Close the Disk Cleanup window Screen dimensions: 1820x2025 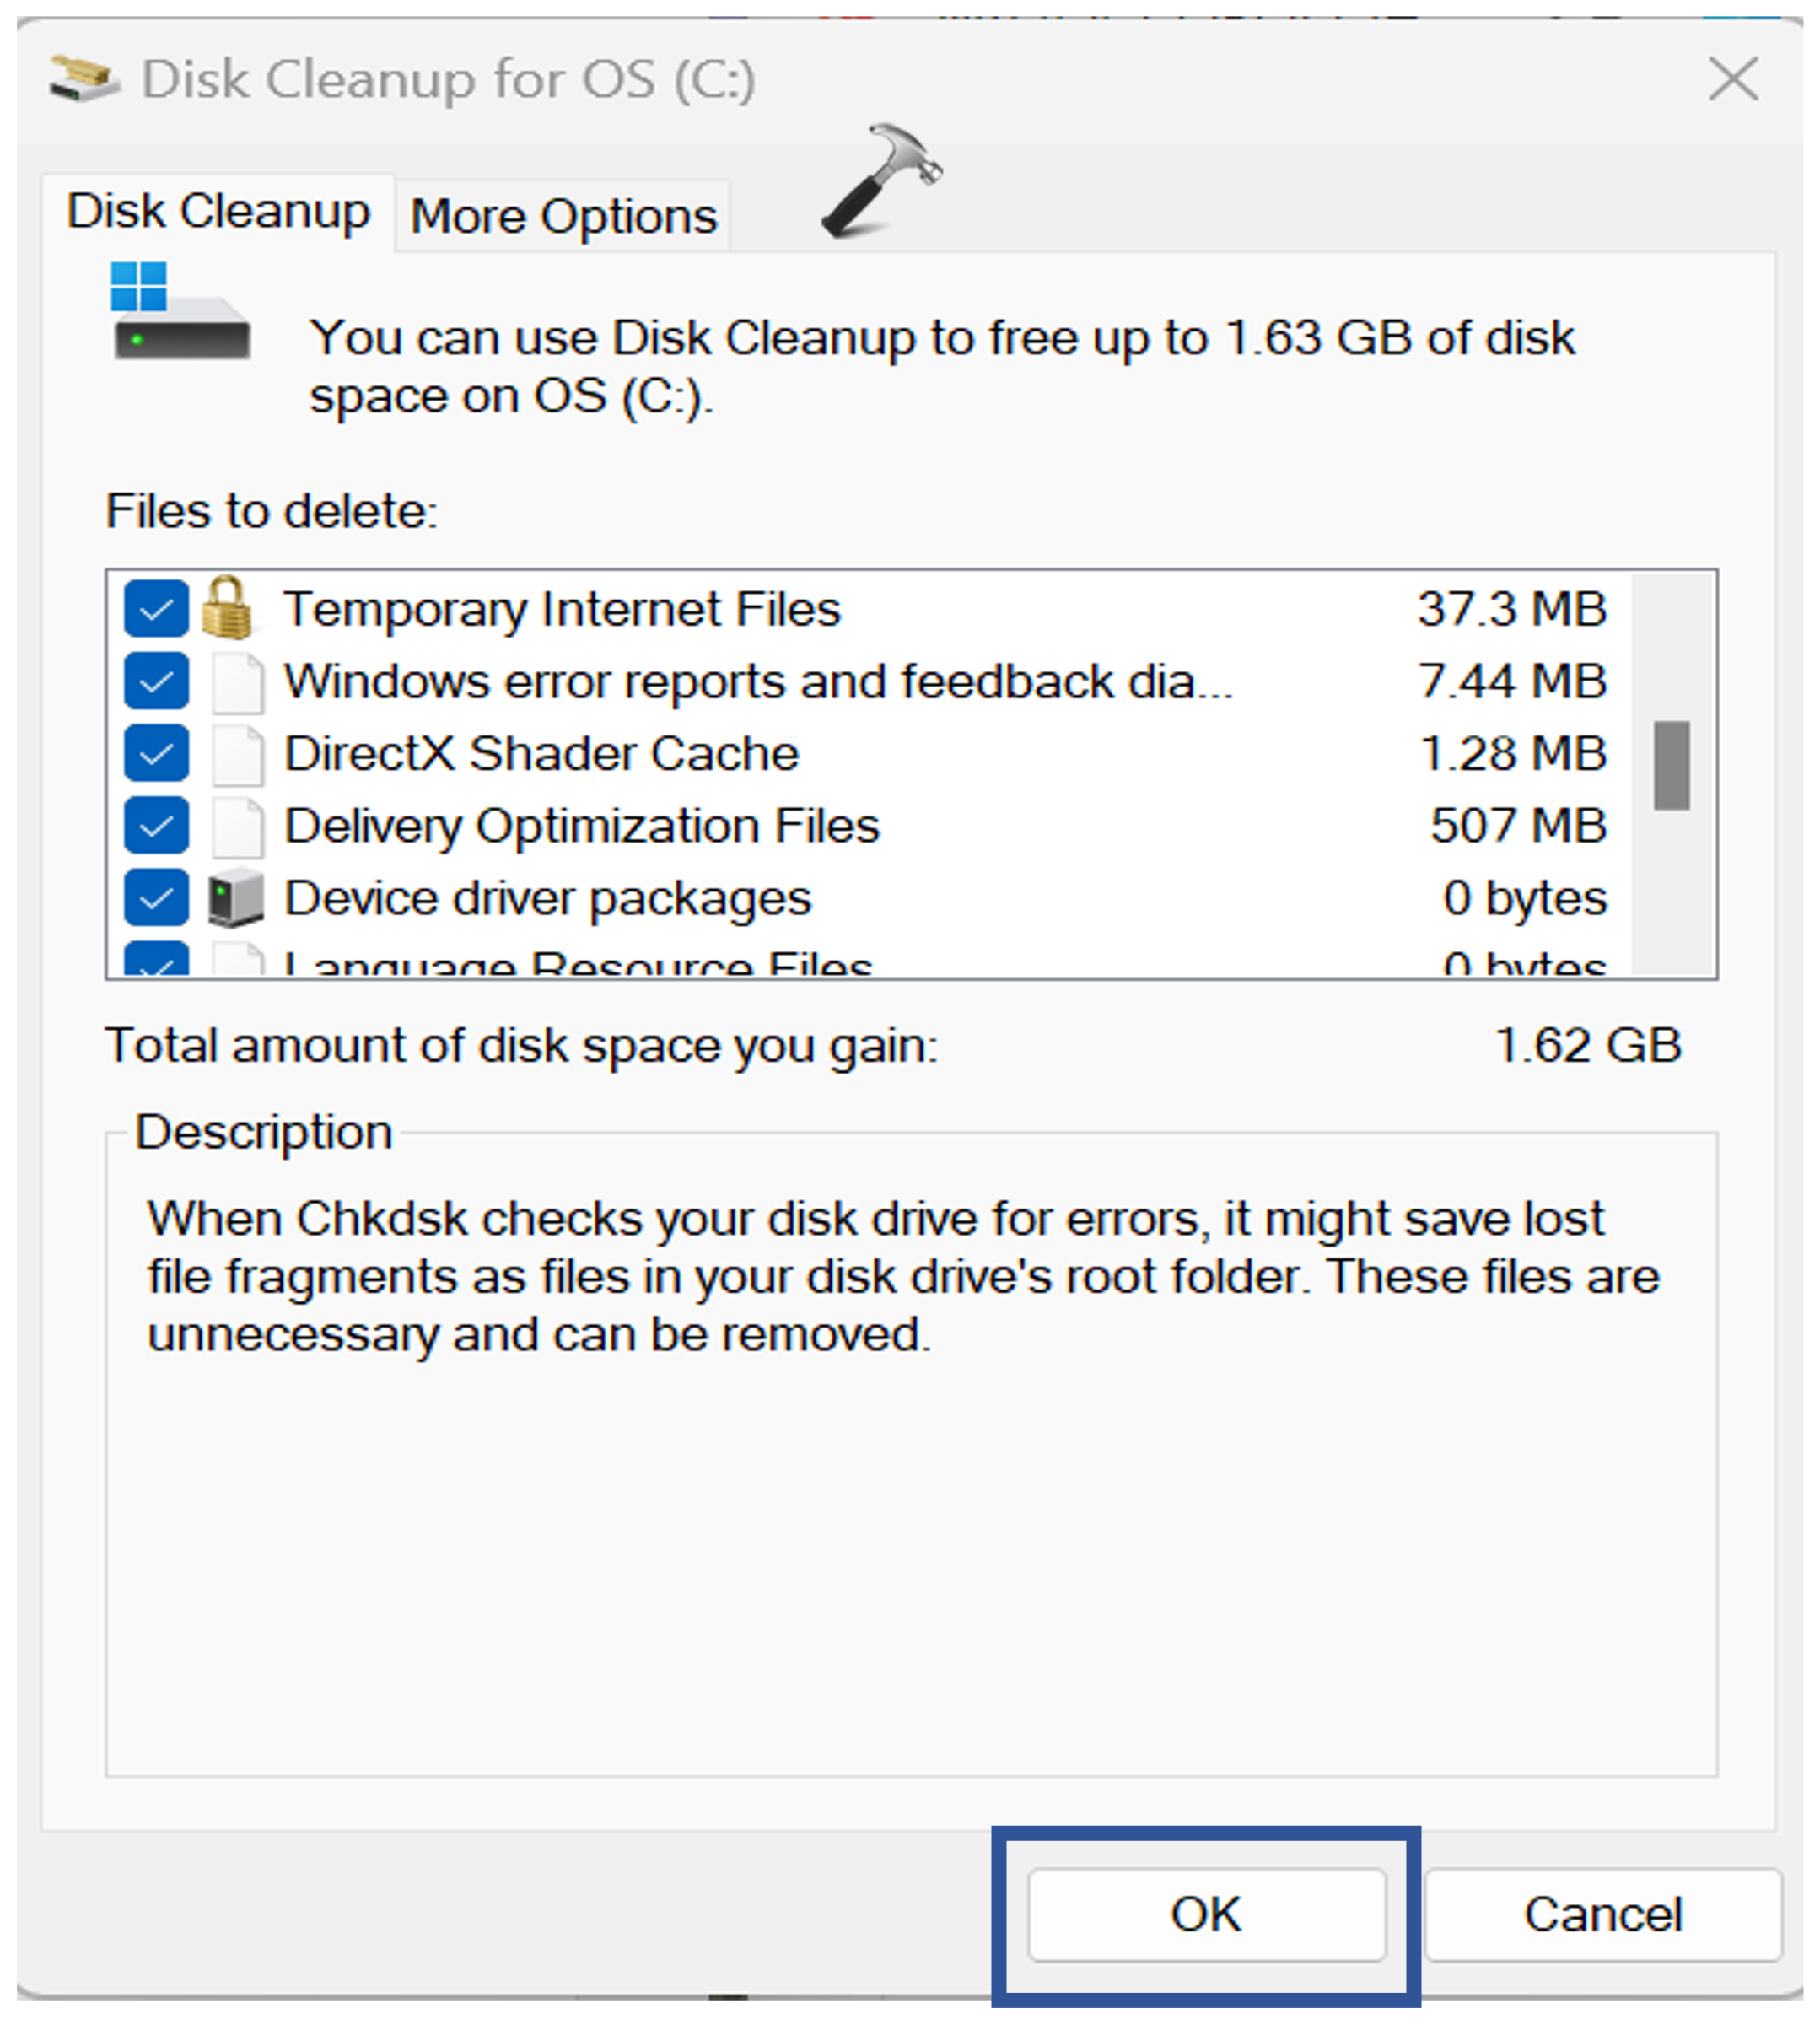click(x=1733, y=79)
